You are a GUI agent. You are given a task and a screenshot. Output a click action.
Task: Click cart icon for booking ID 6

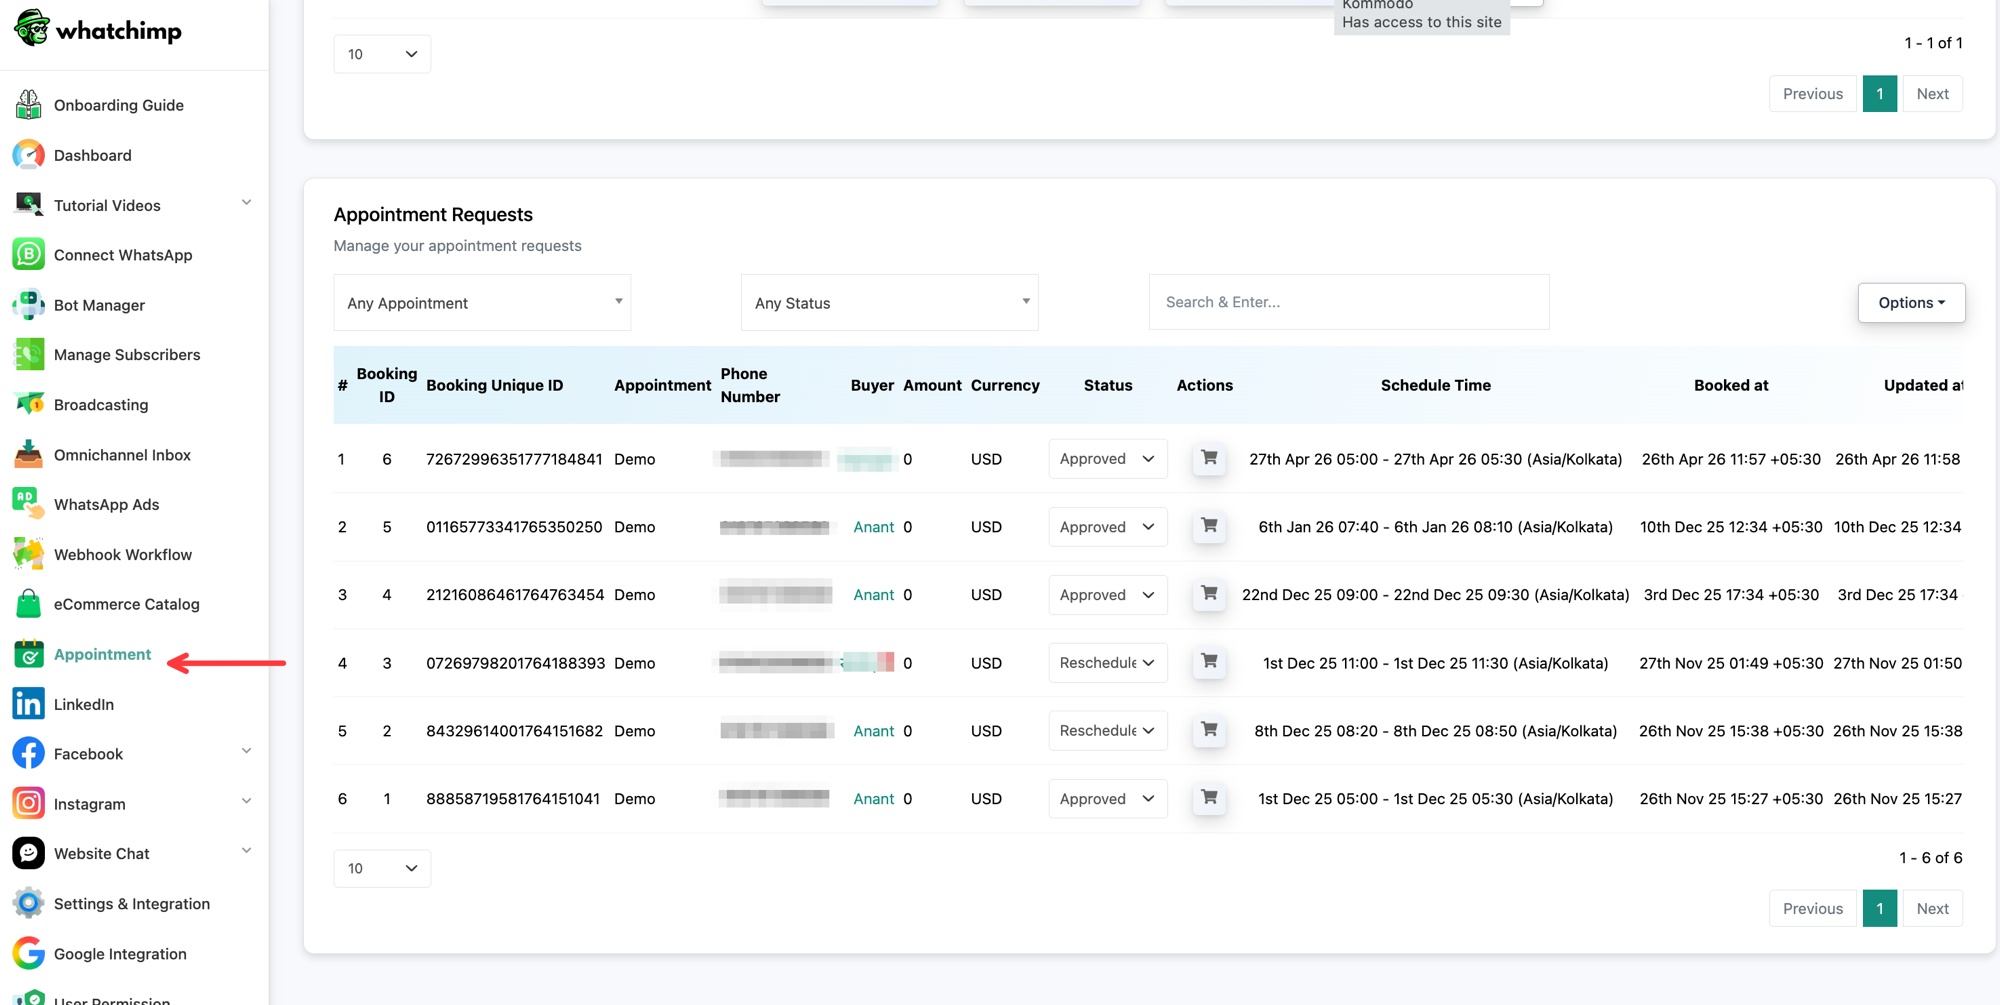1209,459
